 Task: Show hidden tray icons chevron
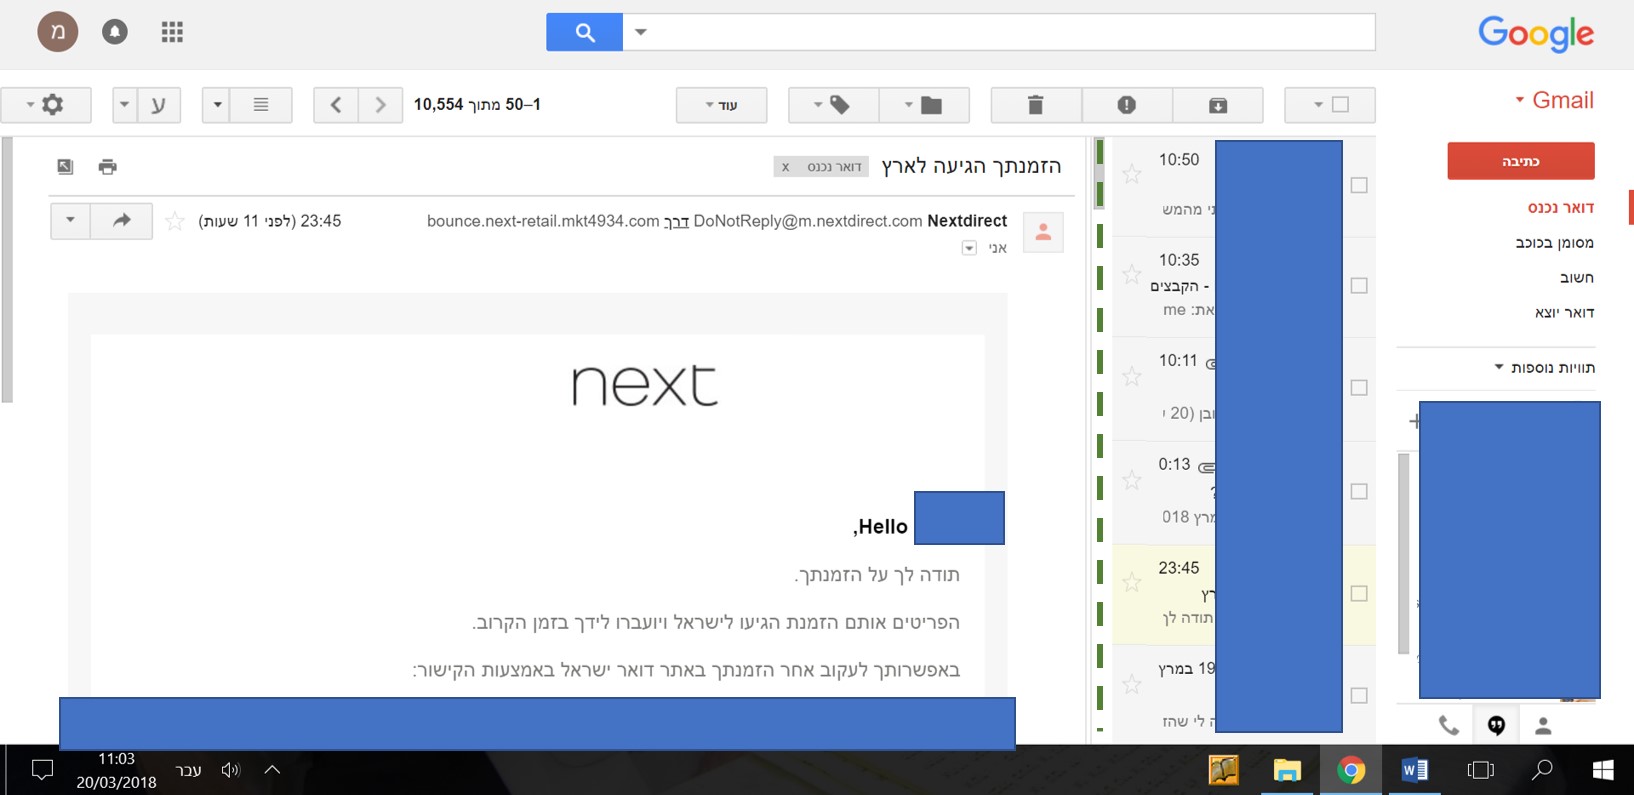click(272, 770)
